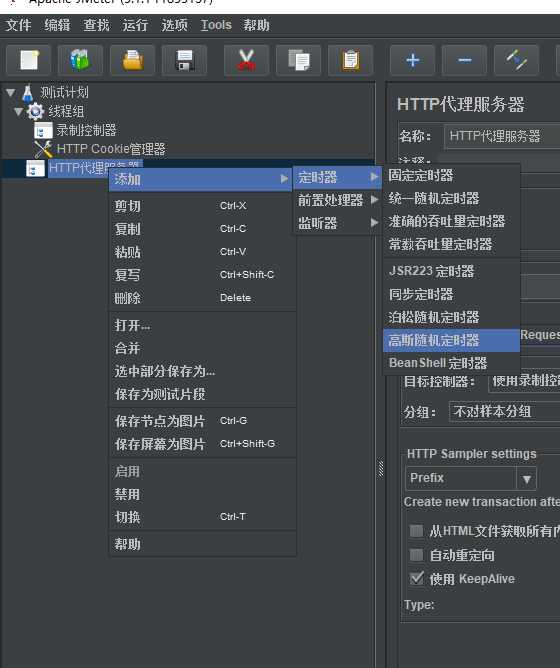560x668 pixels.
Task: Click the Toggle enable/disable icon
Action: coord(517,60)
